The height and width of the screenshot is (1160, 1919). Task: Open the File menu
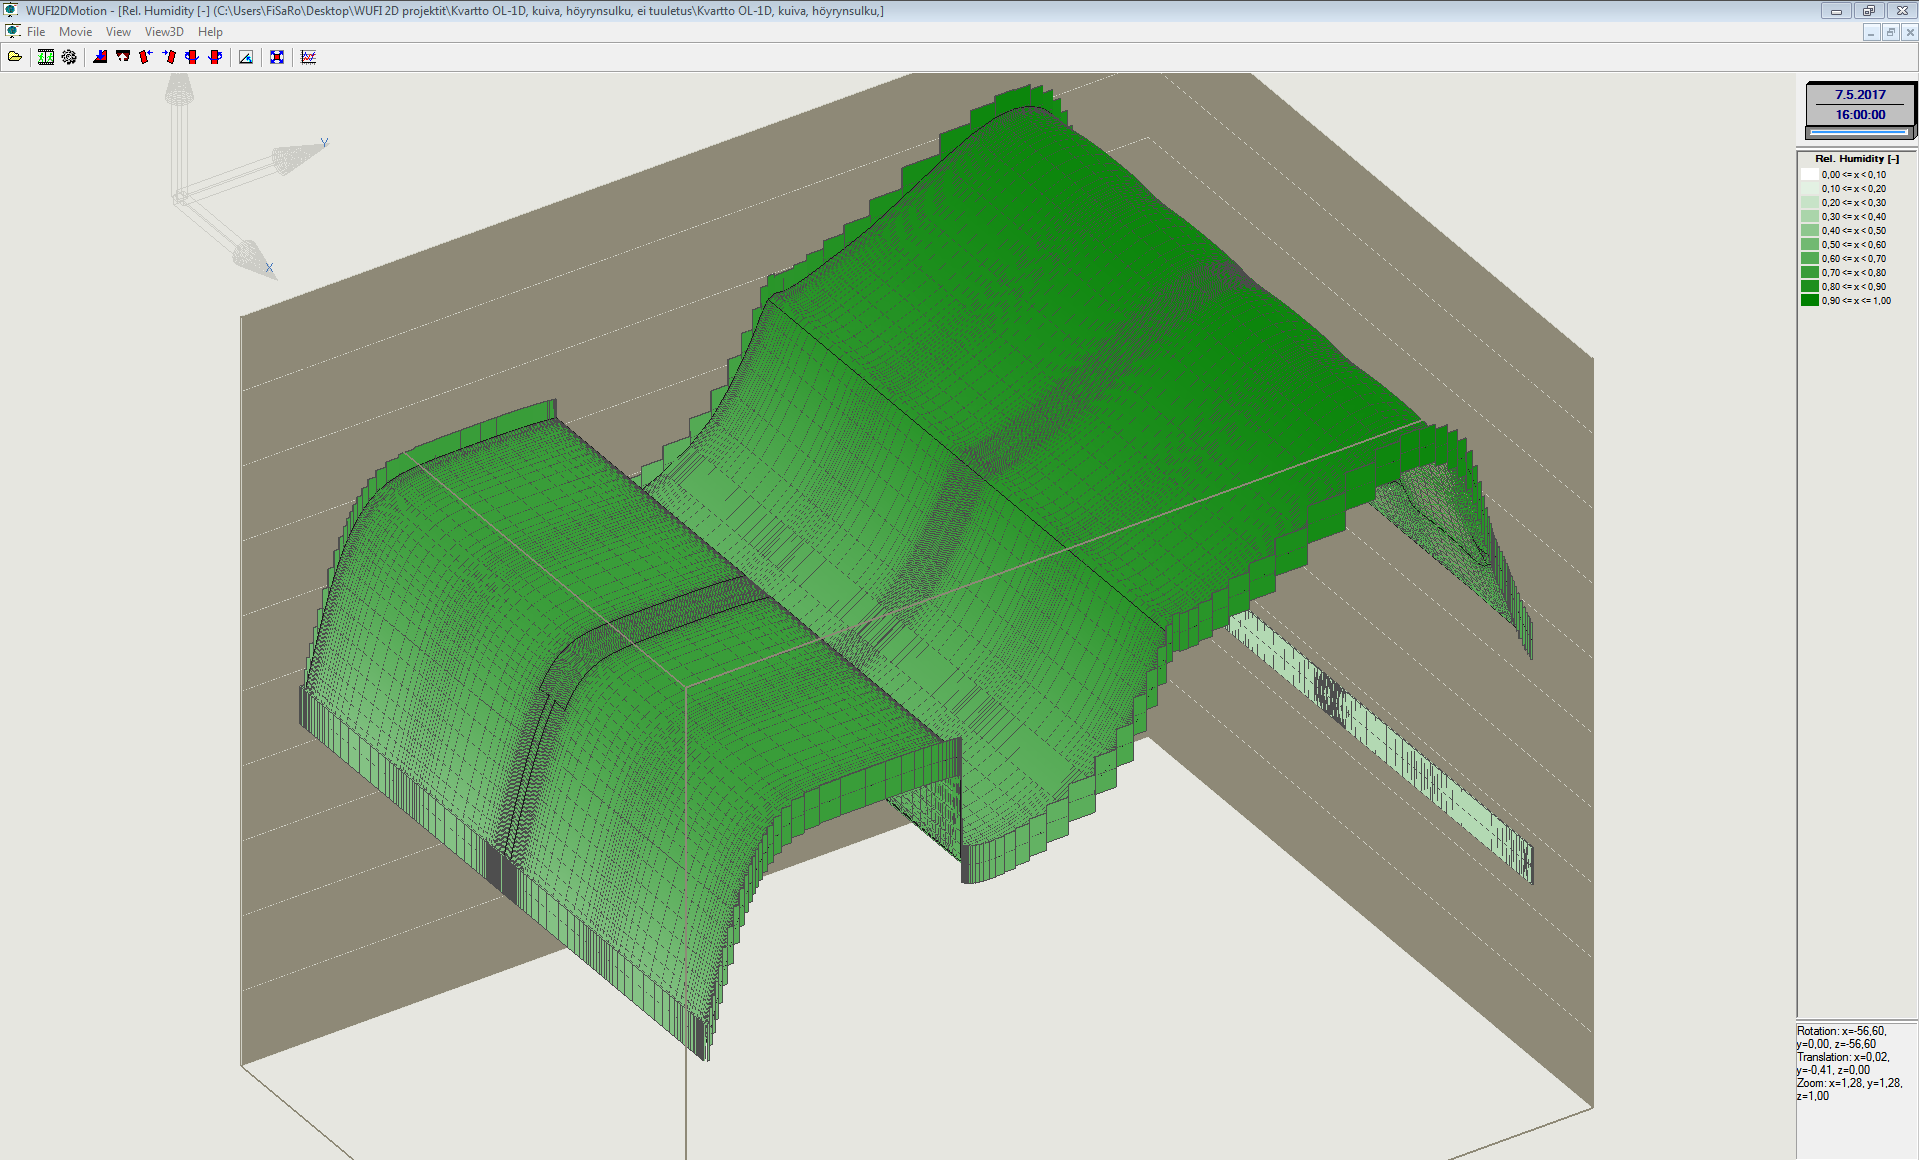click(x=36, y=32)
